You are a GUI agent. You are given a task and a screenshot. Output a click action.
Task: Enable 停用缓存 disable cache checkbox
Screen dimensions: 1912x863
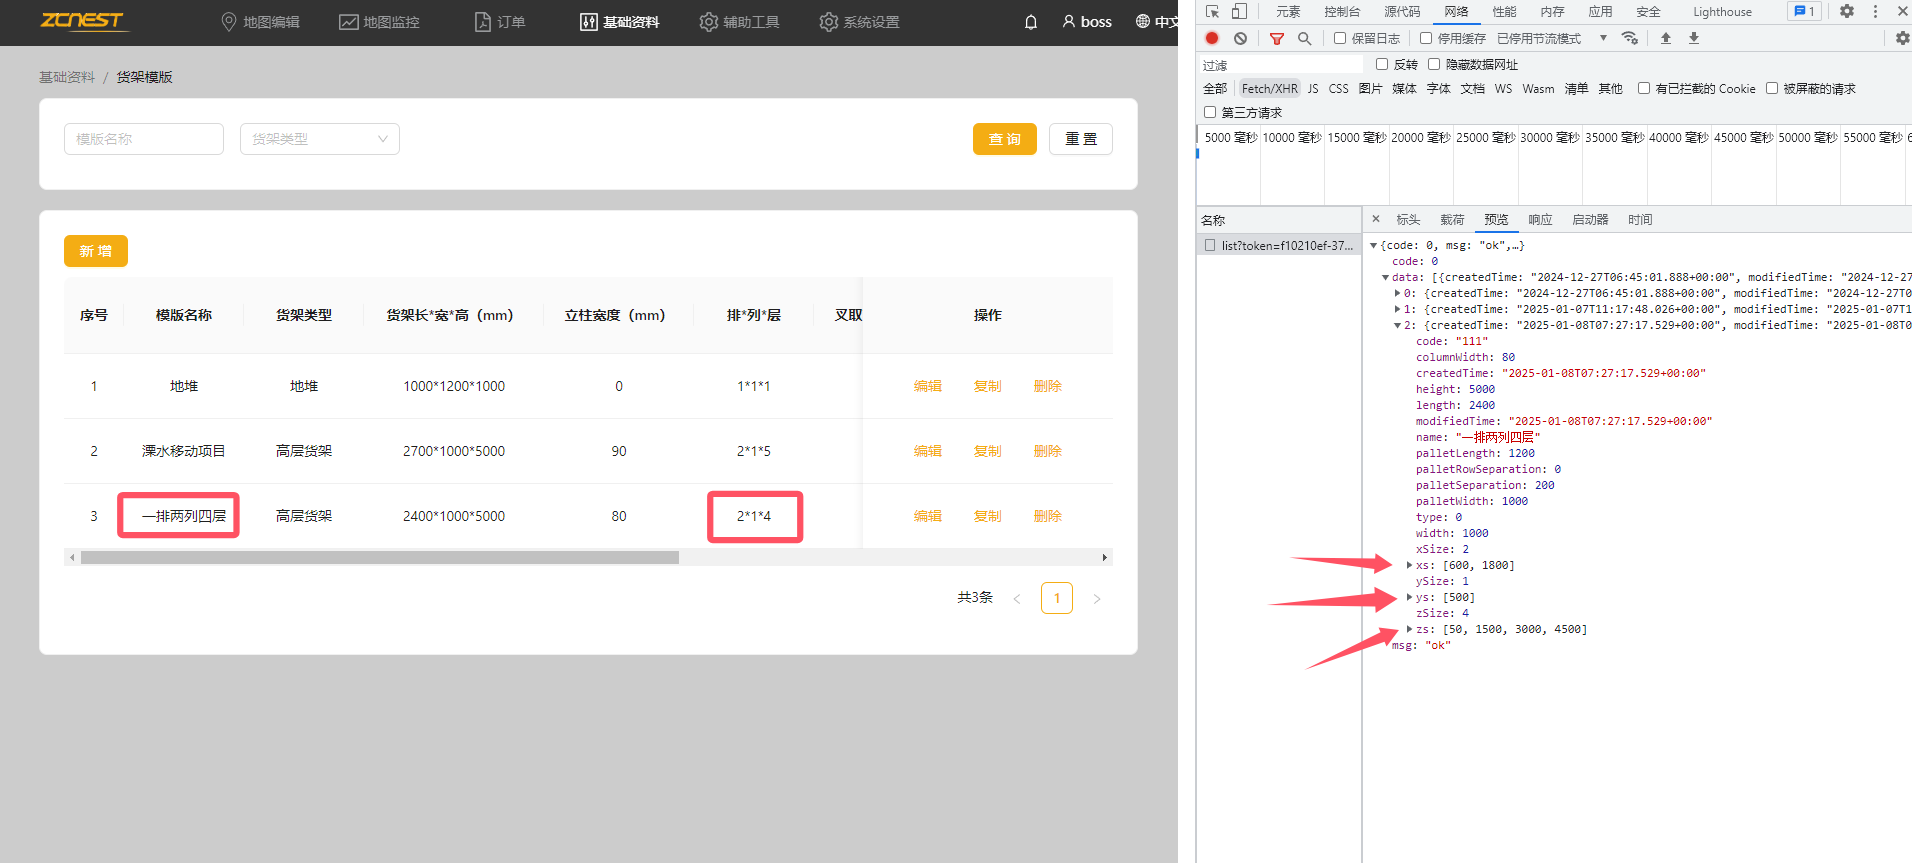[x=1426, y=38]
